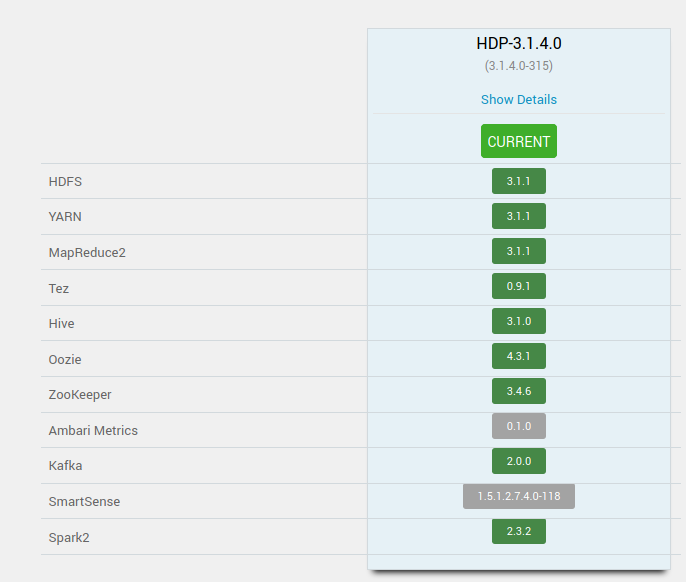
Task: Select the Kafka service row label
Action: pos(65,465)
